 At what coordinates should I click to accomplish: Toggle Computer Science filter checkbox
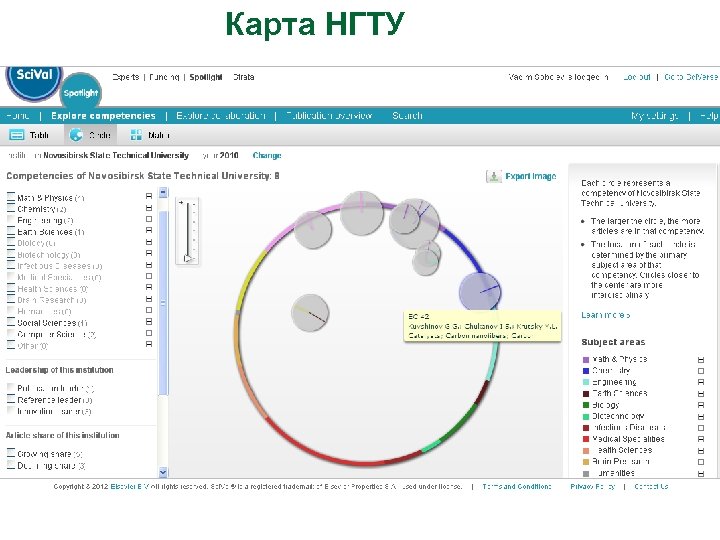tap(11, 334)
